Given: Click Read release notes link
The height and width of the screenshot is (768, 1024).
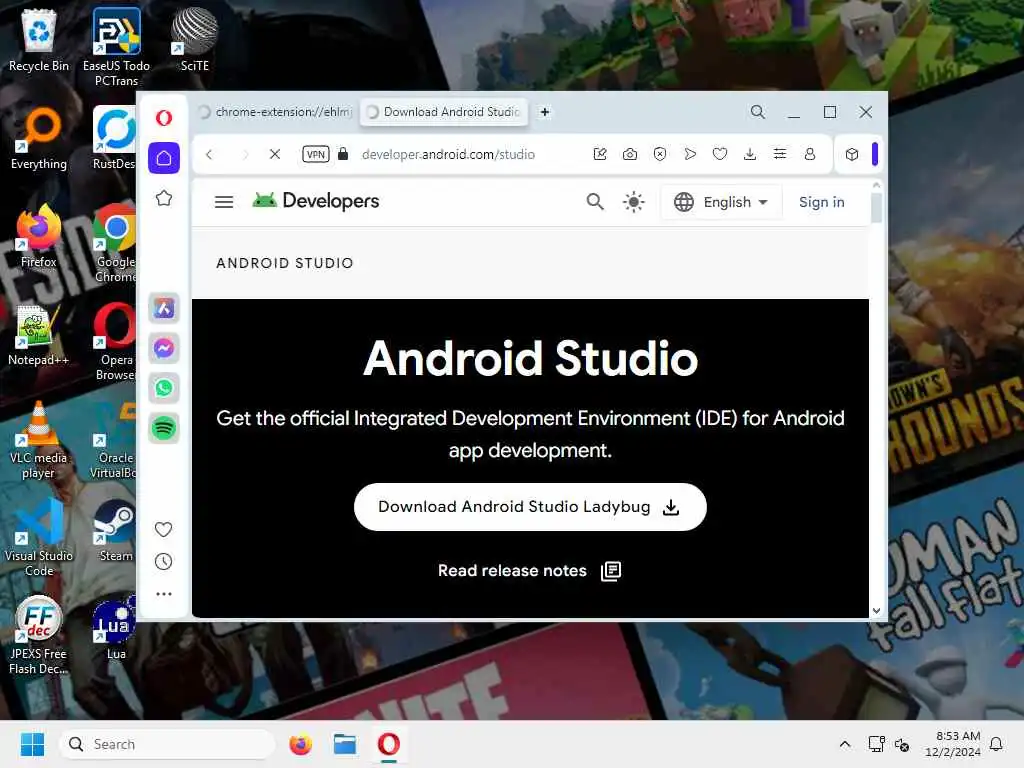Looking at the screenshot, I should click(529, 571).
